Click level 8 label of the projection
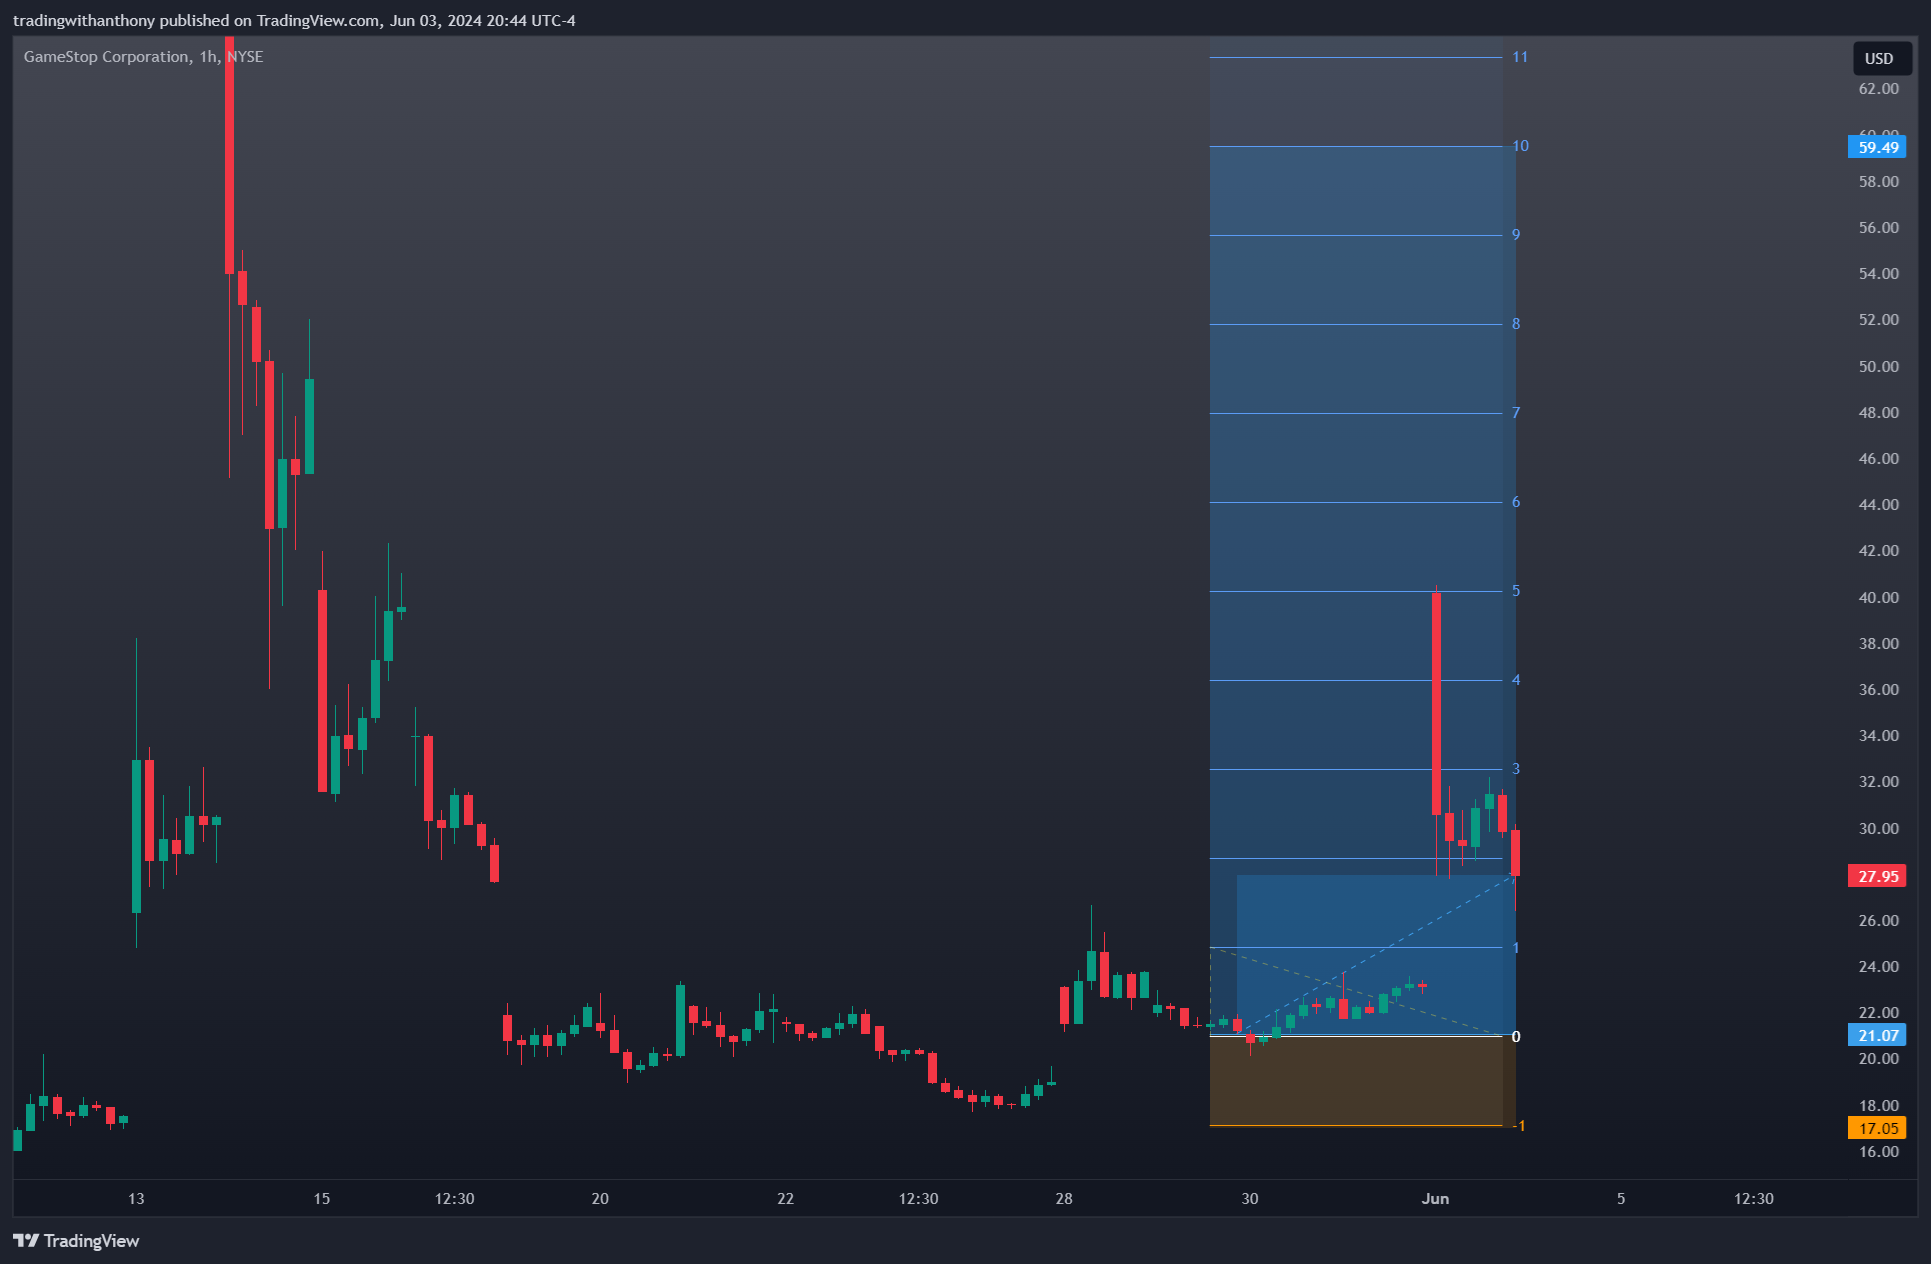 tap(1516, 324)
